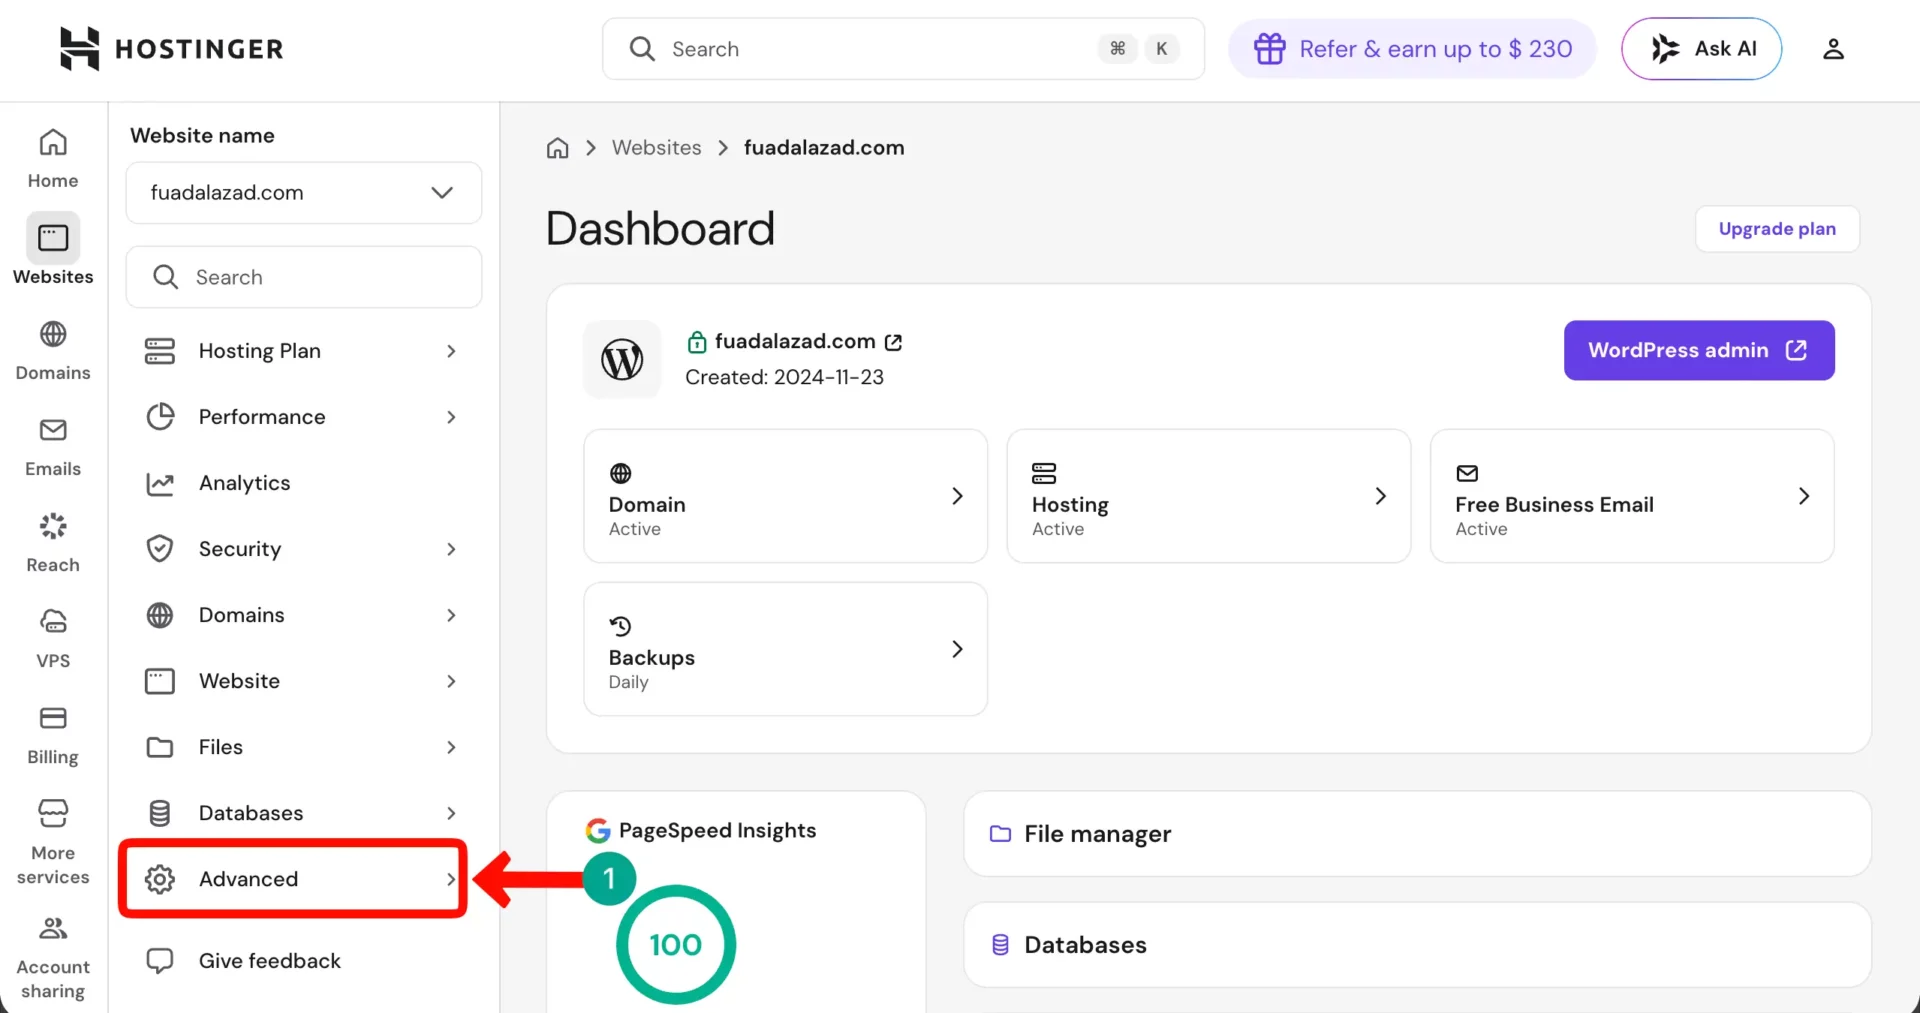Open external link icon beside fuadalazad.com
The height and width of the screenshot is (1013, 1920).
click(x=894, y=342)
